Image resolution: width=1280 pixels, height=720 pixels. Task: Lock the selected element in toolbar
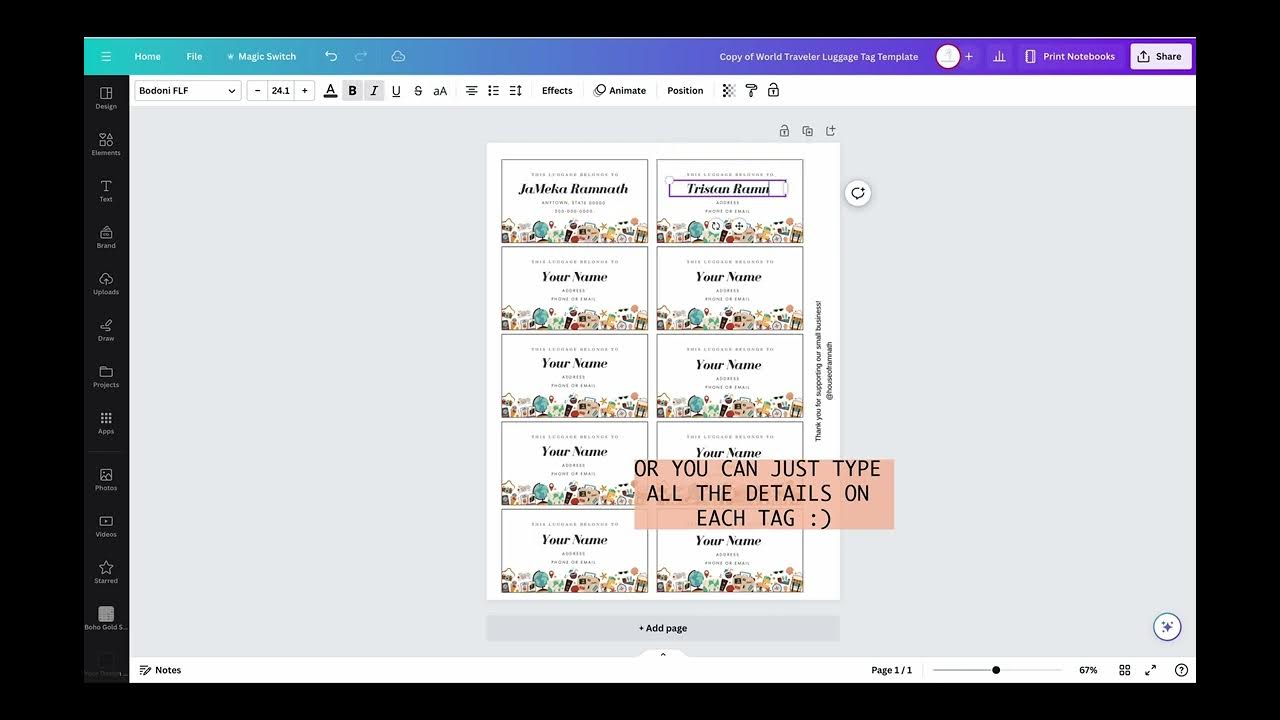click(773, 91)
